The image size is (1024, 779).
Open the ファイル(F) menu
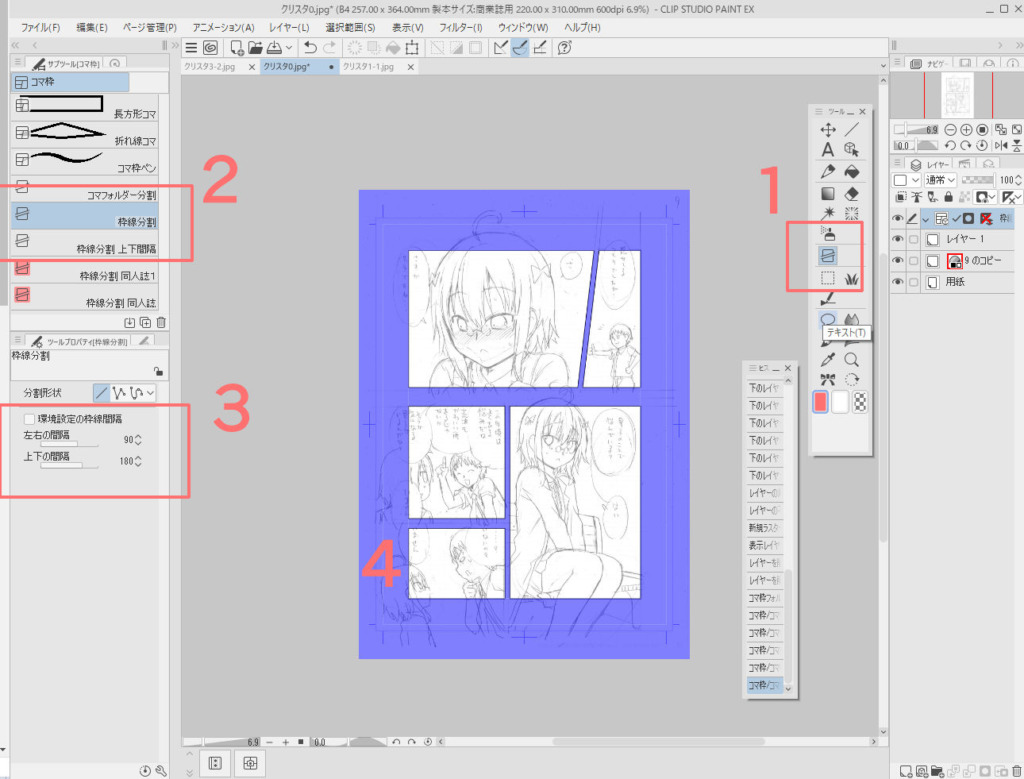pyautogui.click(x=40, y=27)
